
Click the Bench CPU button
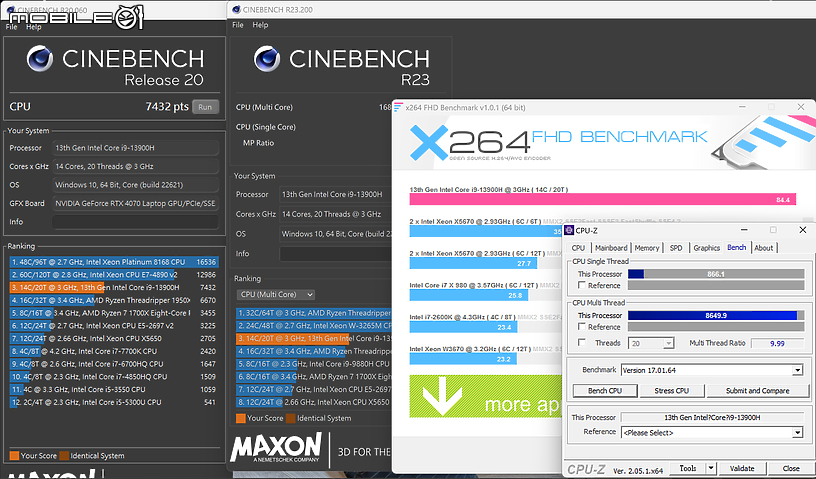[605, 390]
